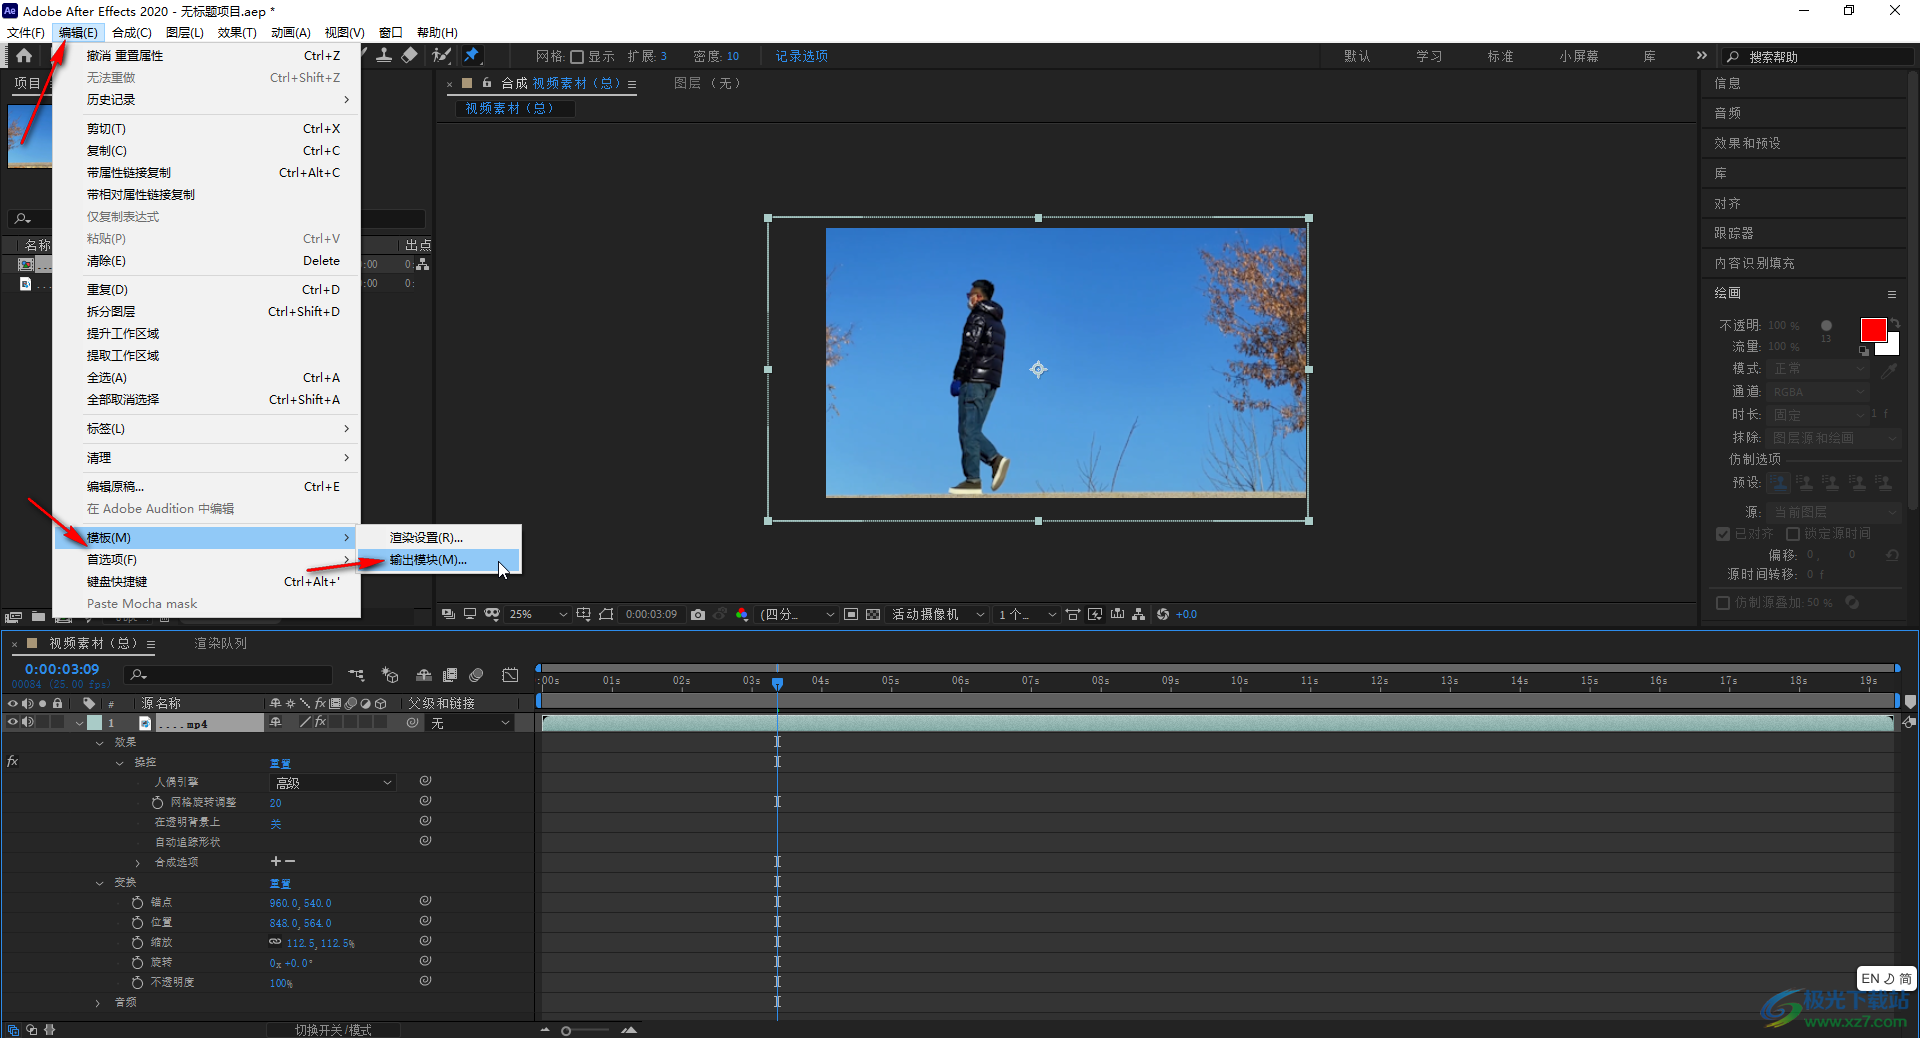Viewport: 1920px width, 1038px height.
Task: Click the Frame Blending enable icon
Action: pos(450,675)
